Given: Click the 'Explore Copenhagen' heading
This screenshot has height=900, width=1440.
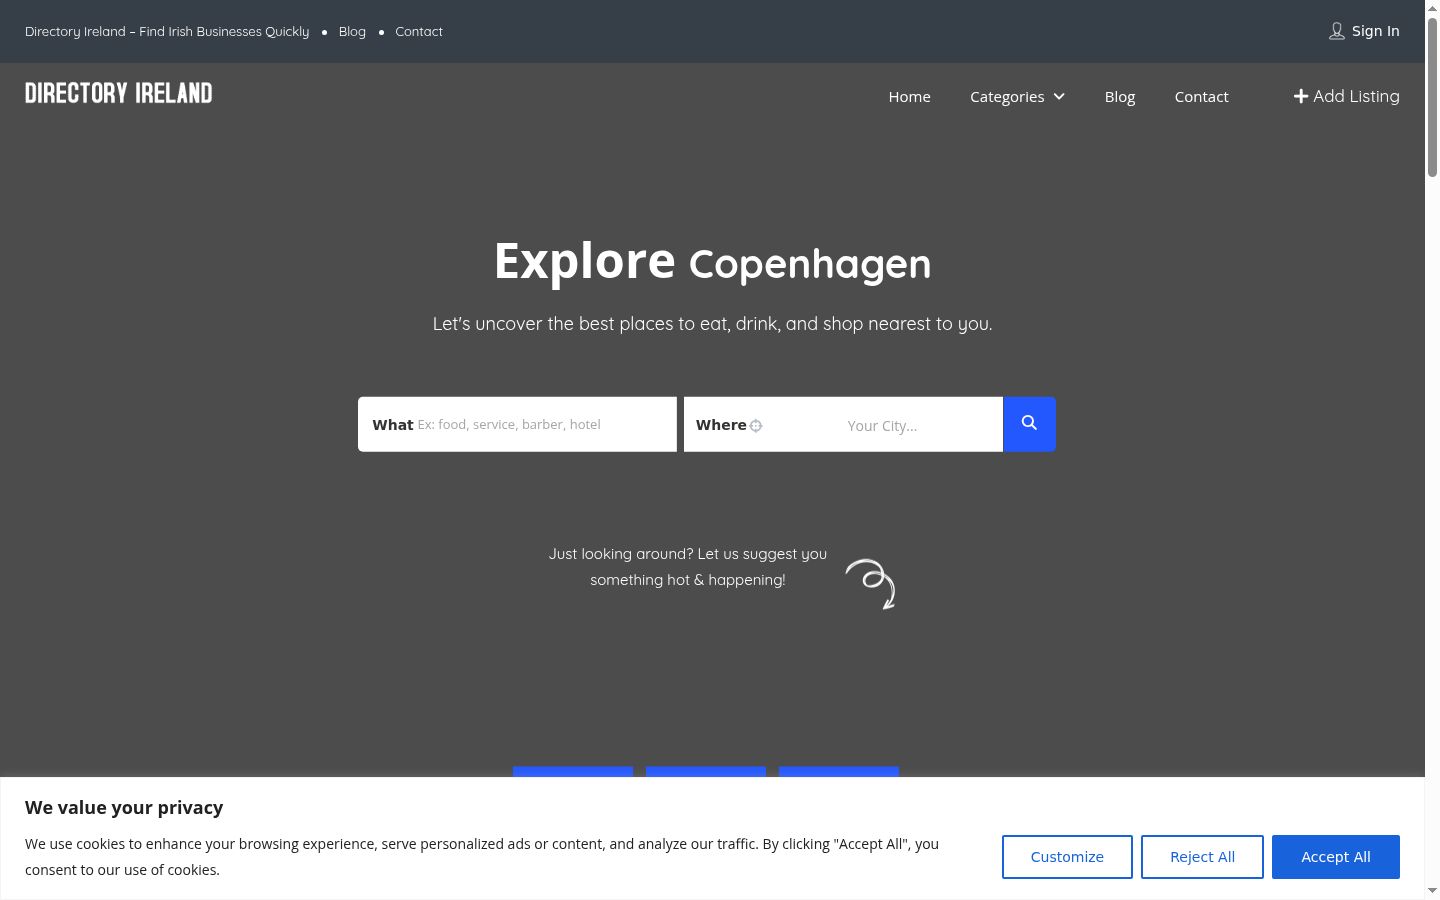Looking at the screenshot, I should 712,262.
